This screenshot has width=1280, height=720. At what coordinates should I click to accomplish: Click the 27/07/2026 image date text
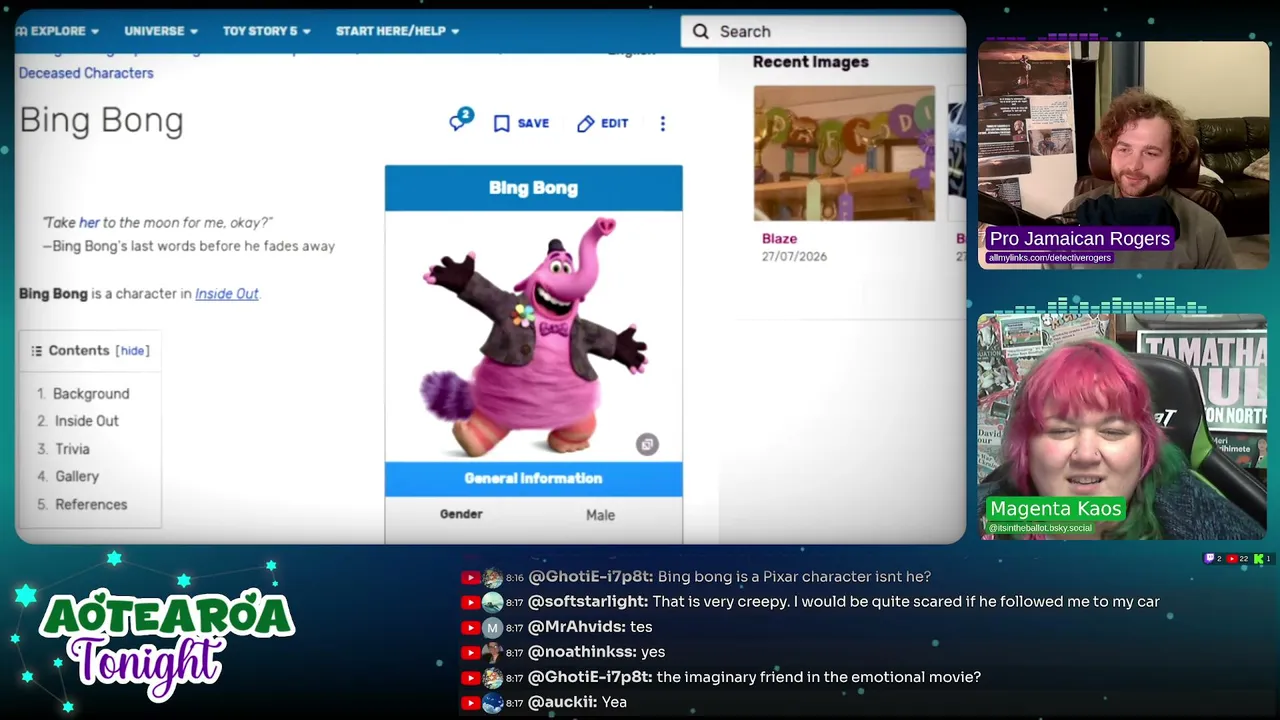coord(794,257)
